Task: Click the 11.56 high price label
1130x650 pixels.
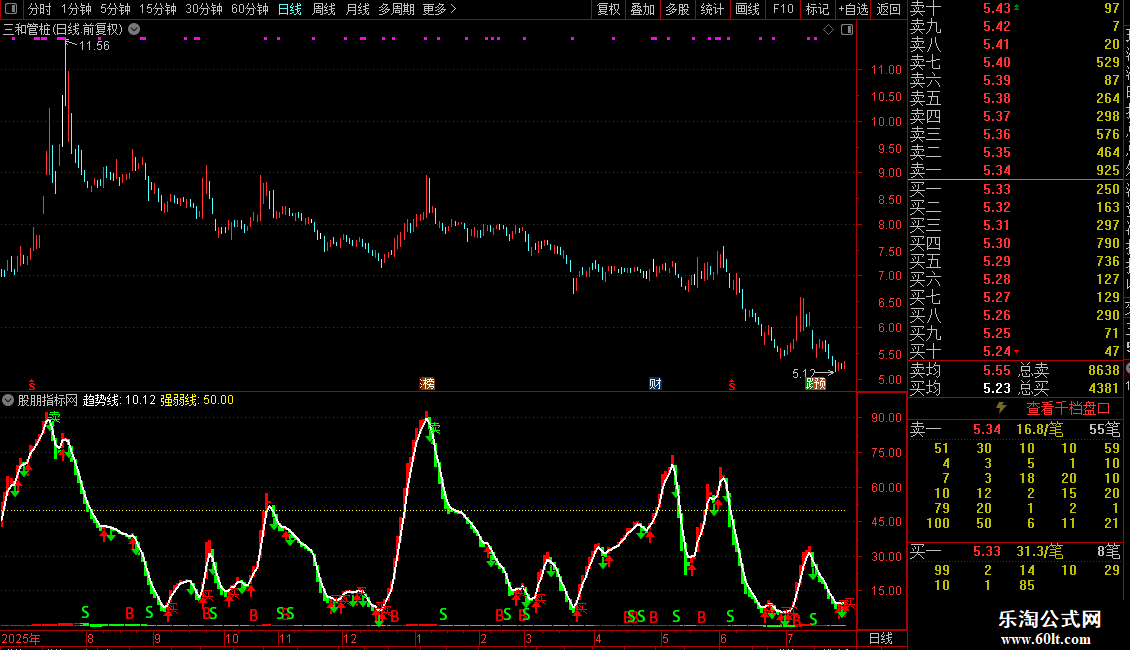Action: (94, 46)
